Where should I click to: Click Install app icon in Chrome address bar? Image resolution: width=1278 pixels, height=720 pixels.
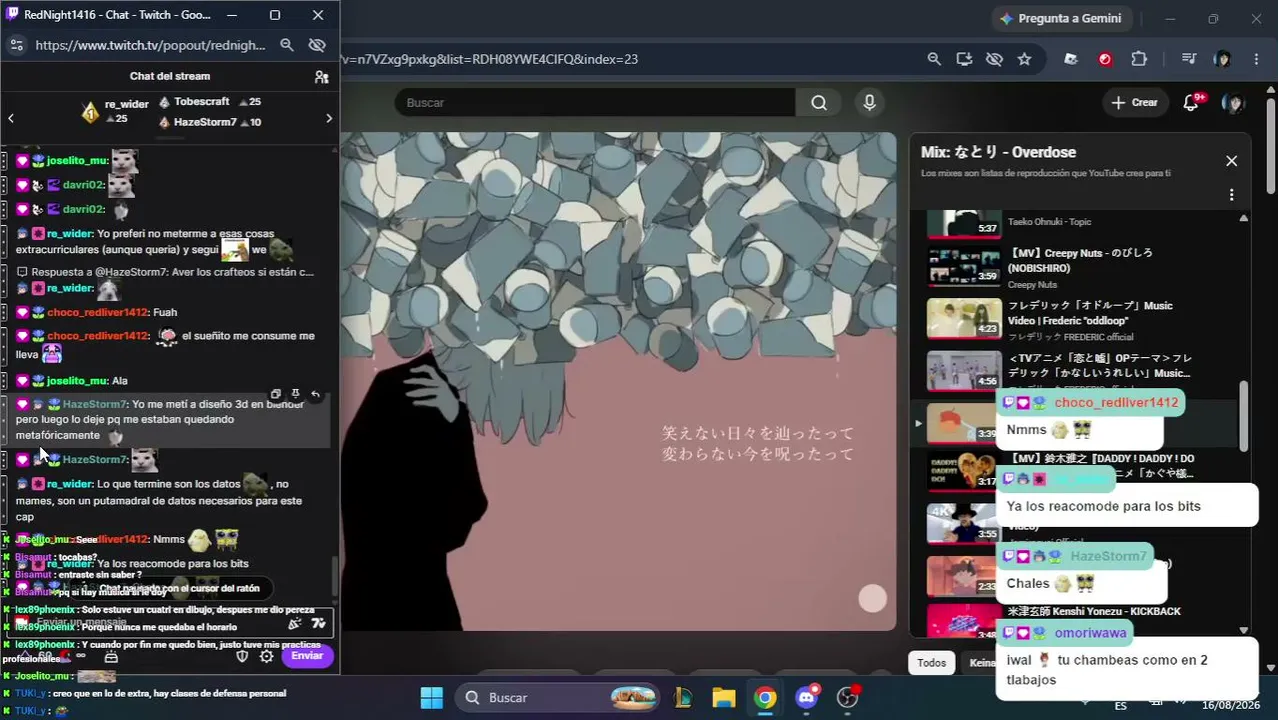(x=964, y=59)
